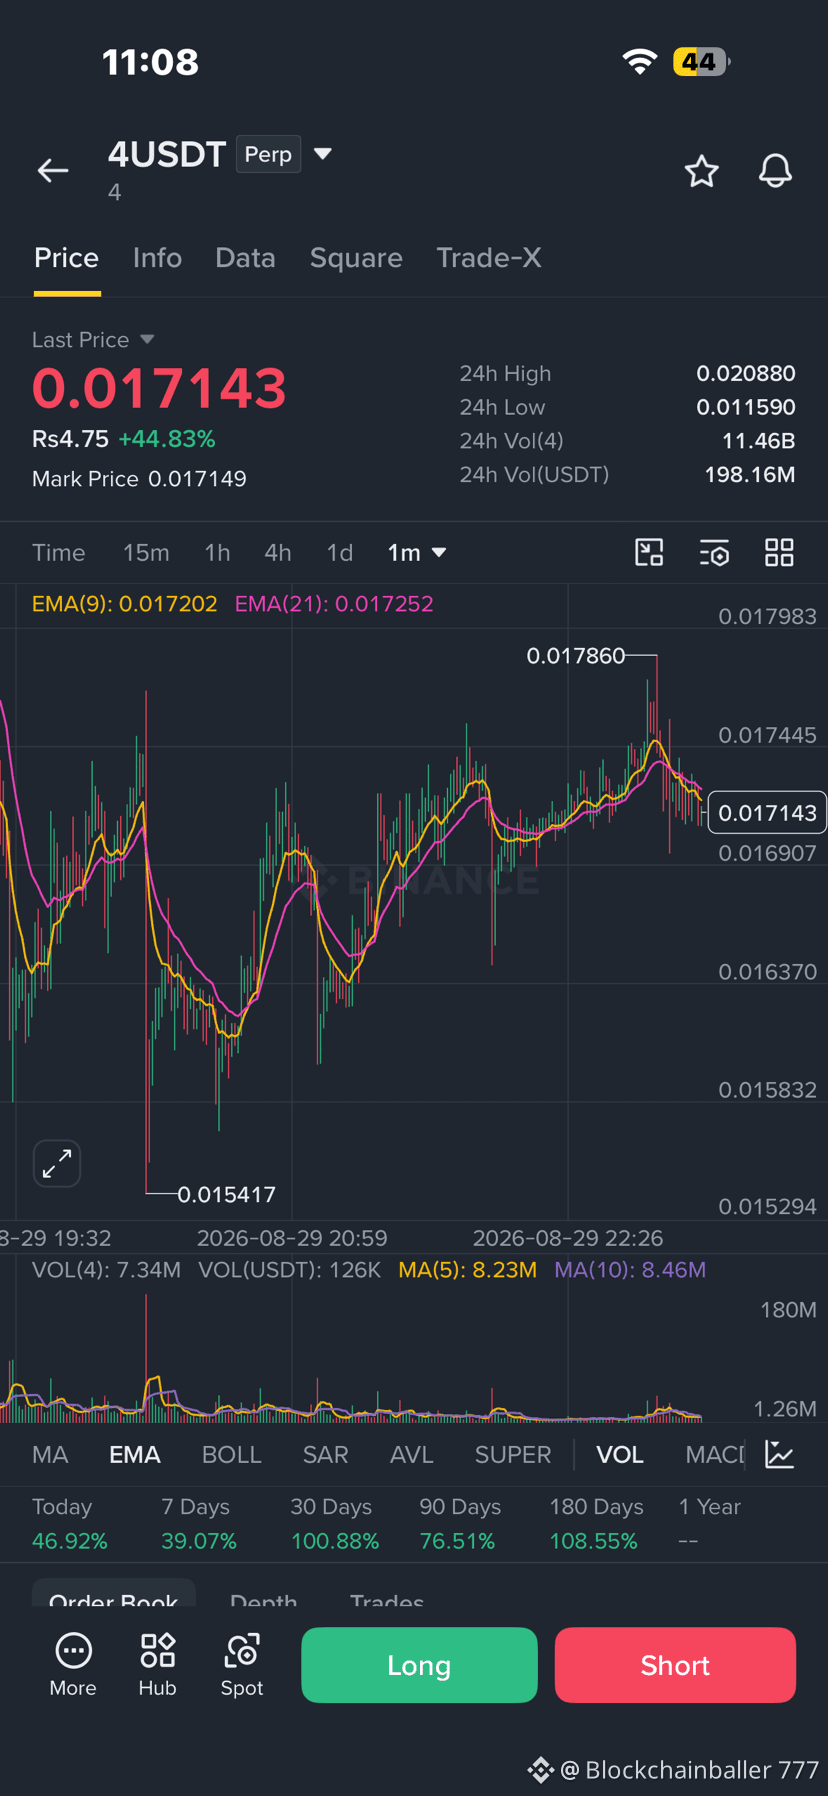Screen dimensions: 828x1796
Task: Tap the Perp contract badge
Action: [268, 154]
